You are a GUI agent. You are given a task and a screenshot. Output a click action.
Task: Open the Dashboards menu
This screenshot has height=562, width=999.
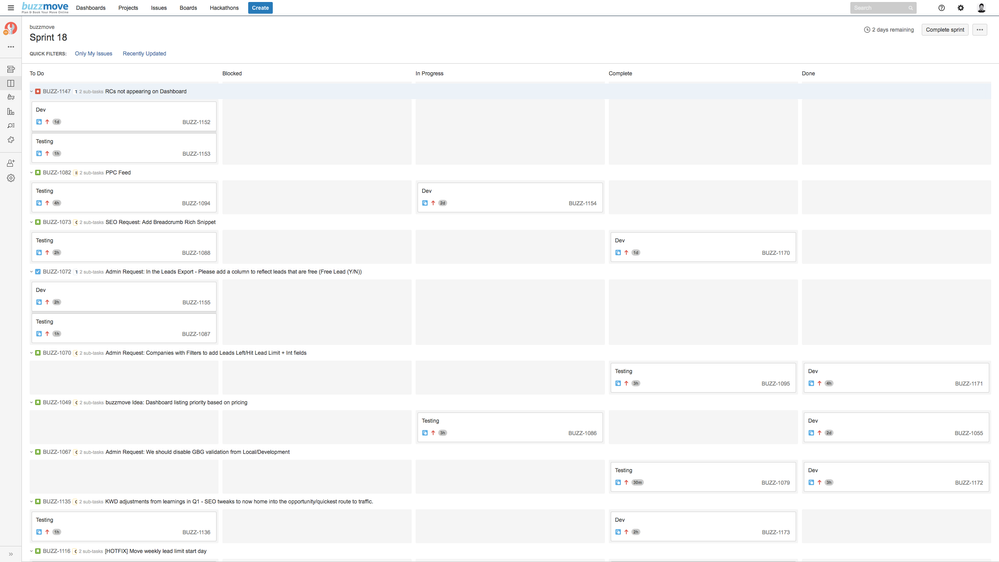[x=90, y=8]
